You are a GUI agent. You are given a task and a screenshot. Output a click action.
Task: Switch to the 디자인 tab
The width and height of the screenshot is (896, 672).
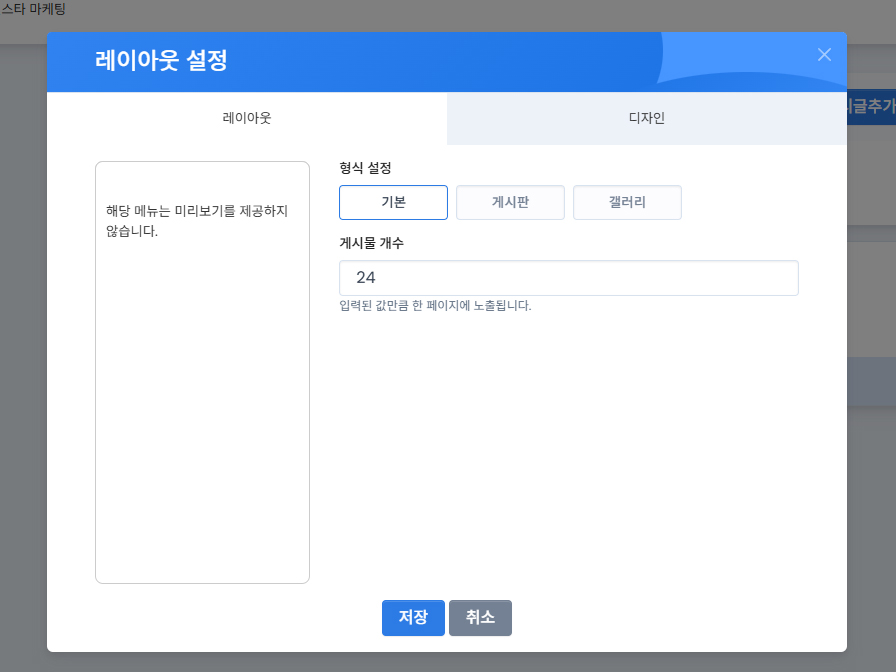click(647, 118)
